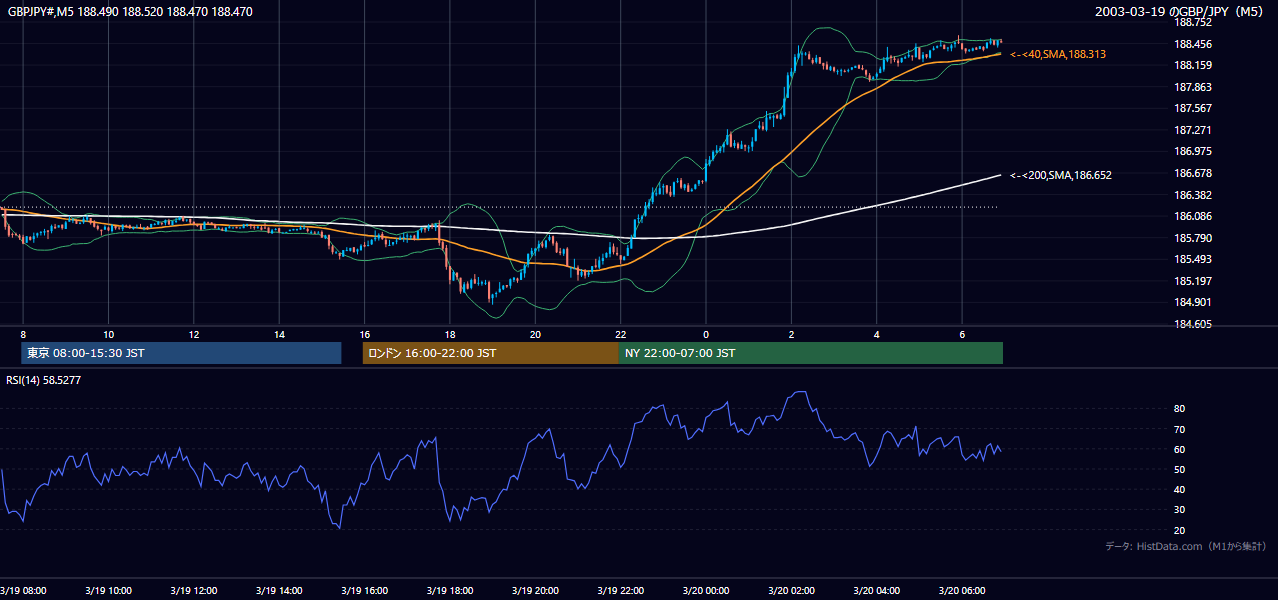Click hour tick 6 under the price chart
Image resolution: width=1278 pixels, height=600 pixels.
point(962,334)
